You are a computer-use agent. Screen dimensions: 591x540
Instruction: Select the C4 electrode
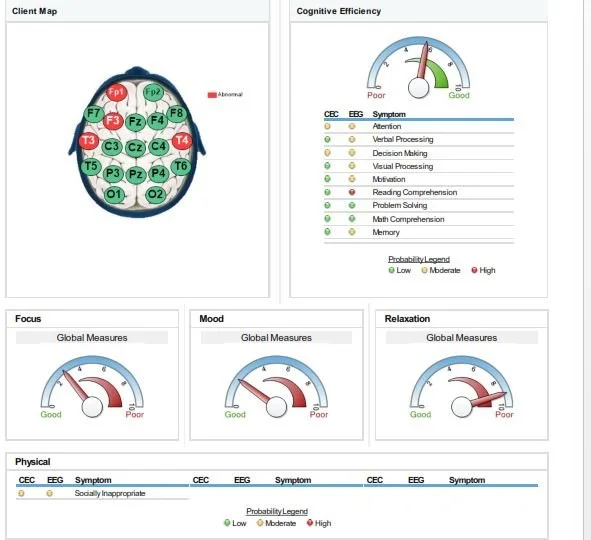[158, 146]
